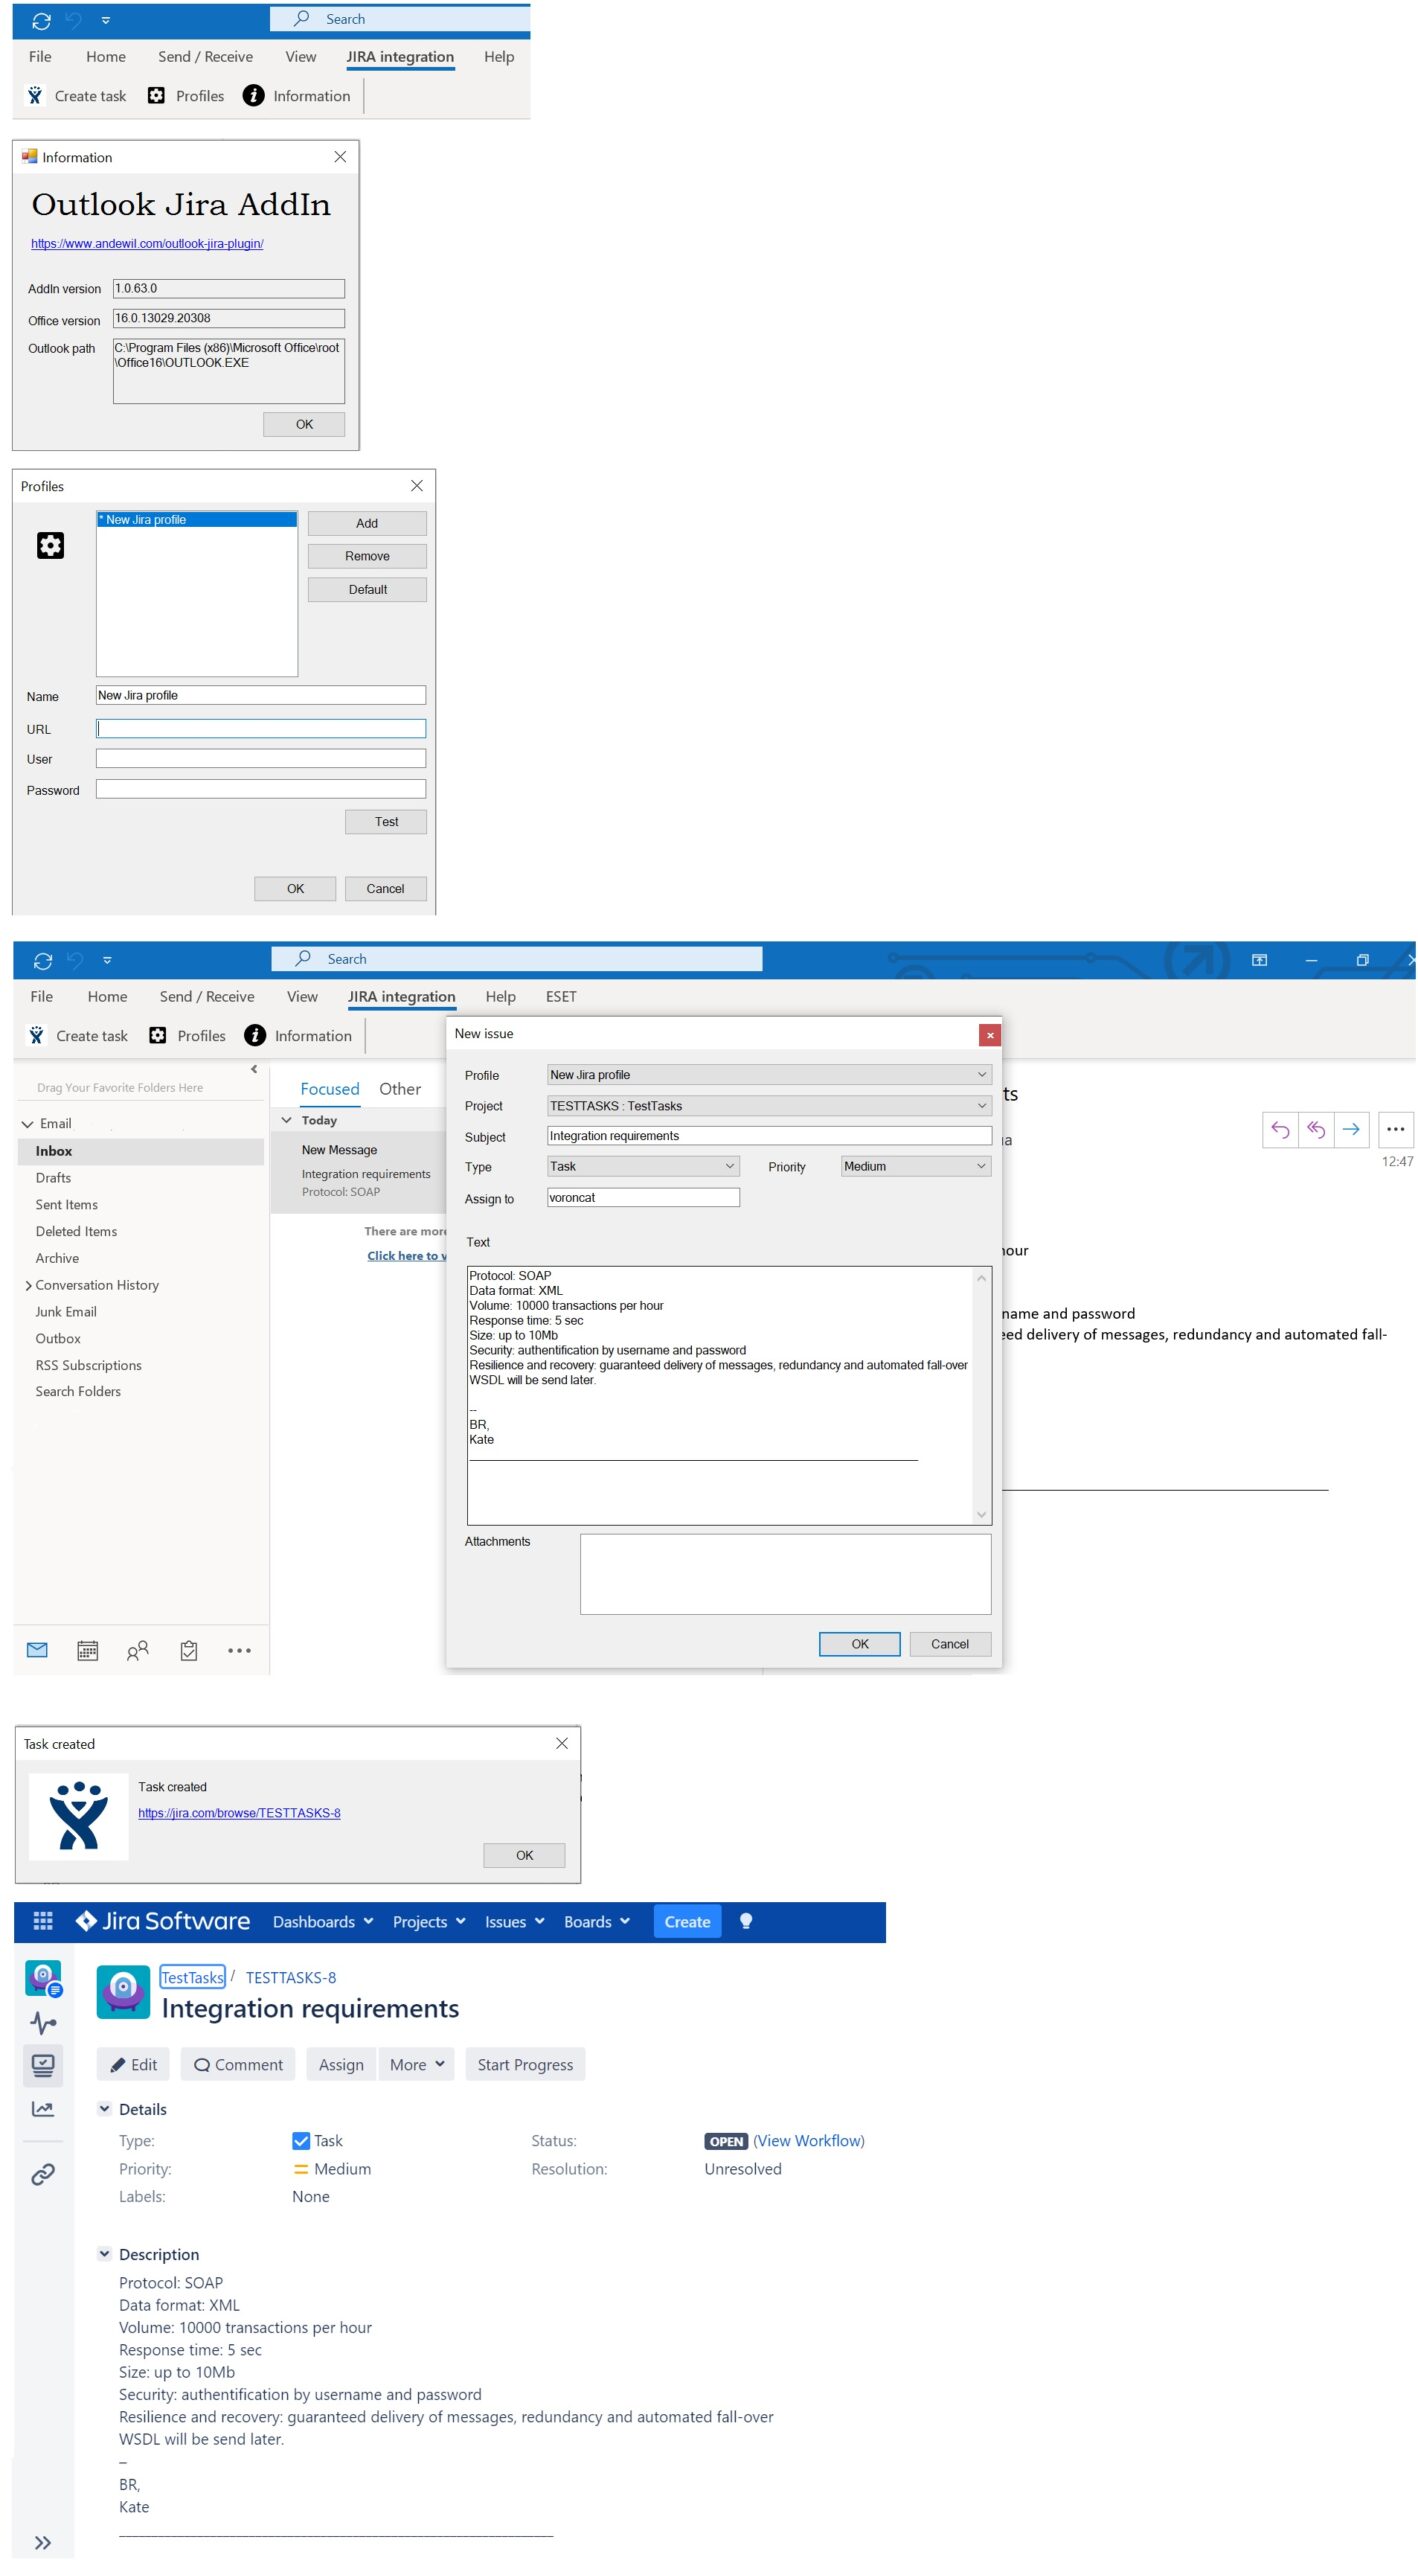
Task: Click Information icon in lower ribbon
Action: (255, 1035)
